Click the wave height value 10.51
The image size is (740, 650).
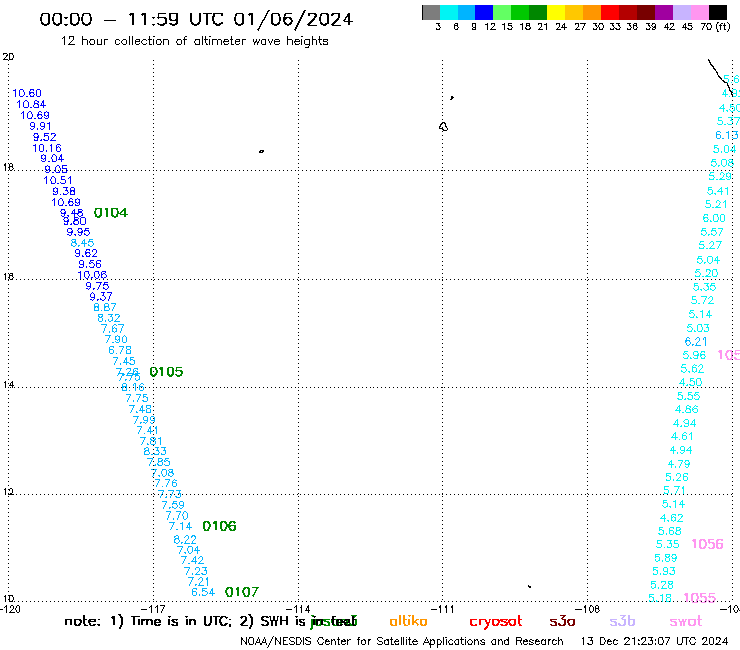pyautogui.click(x=58, y=180)
